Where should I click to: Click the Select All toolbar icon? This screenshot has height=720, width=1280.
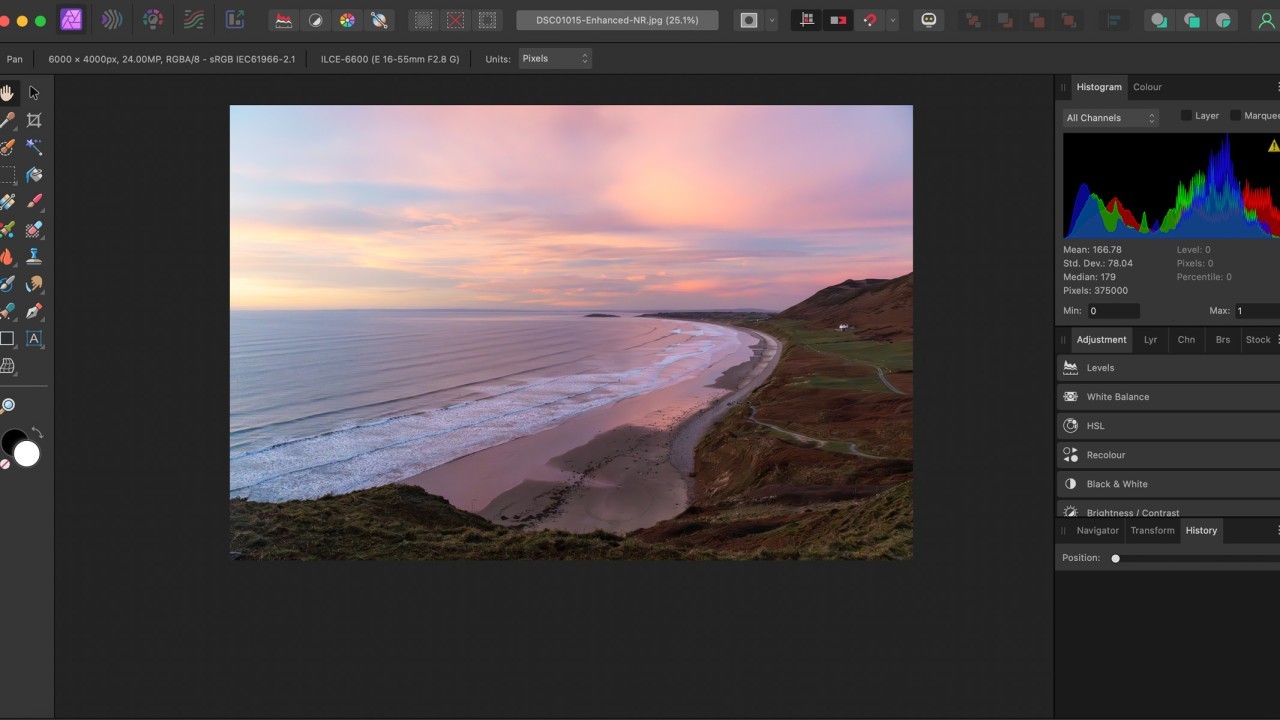[424, 20]
